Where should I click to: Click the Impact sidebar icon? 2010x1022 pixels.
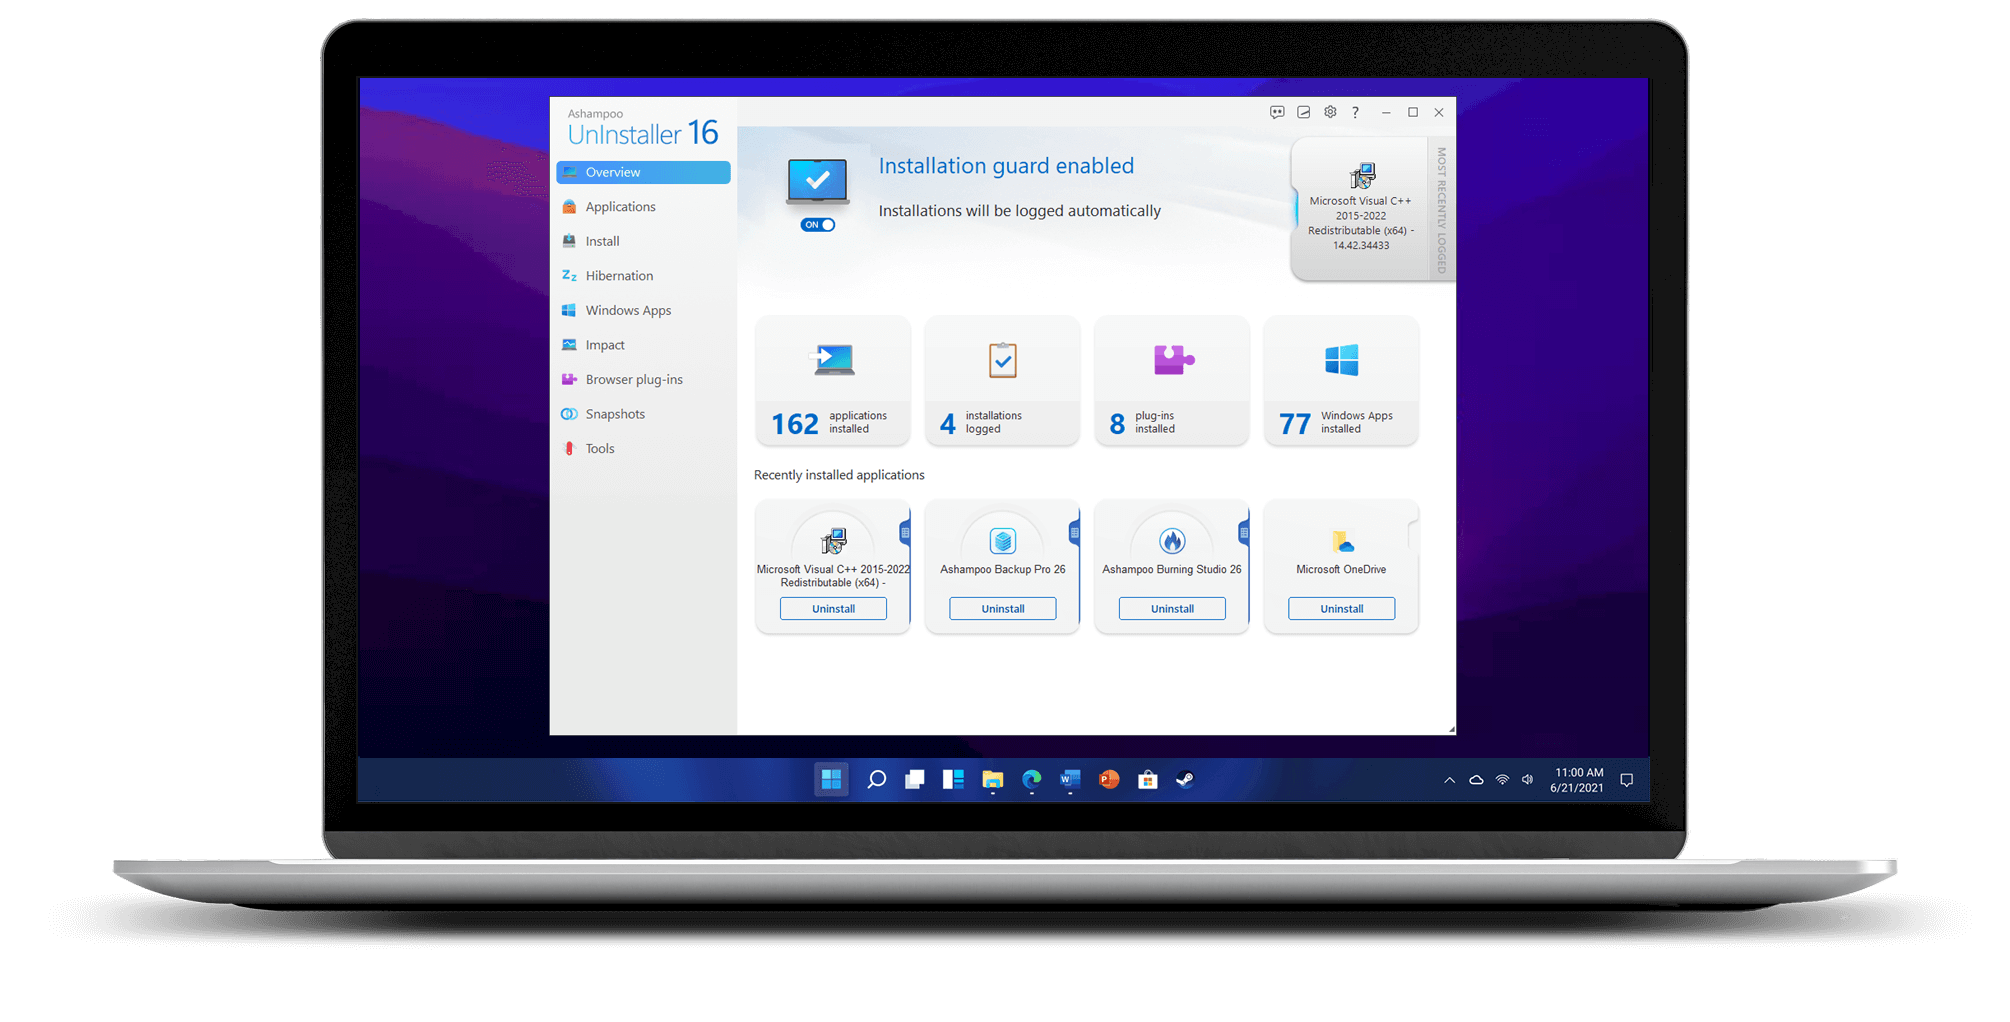[x=569, y=344]
